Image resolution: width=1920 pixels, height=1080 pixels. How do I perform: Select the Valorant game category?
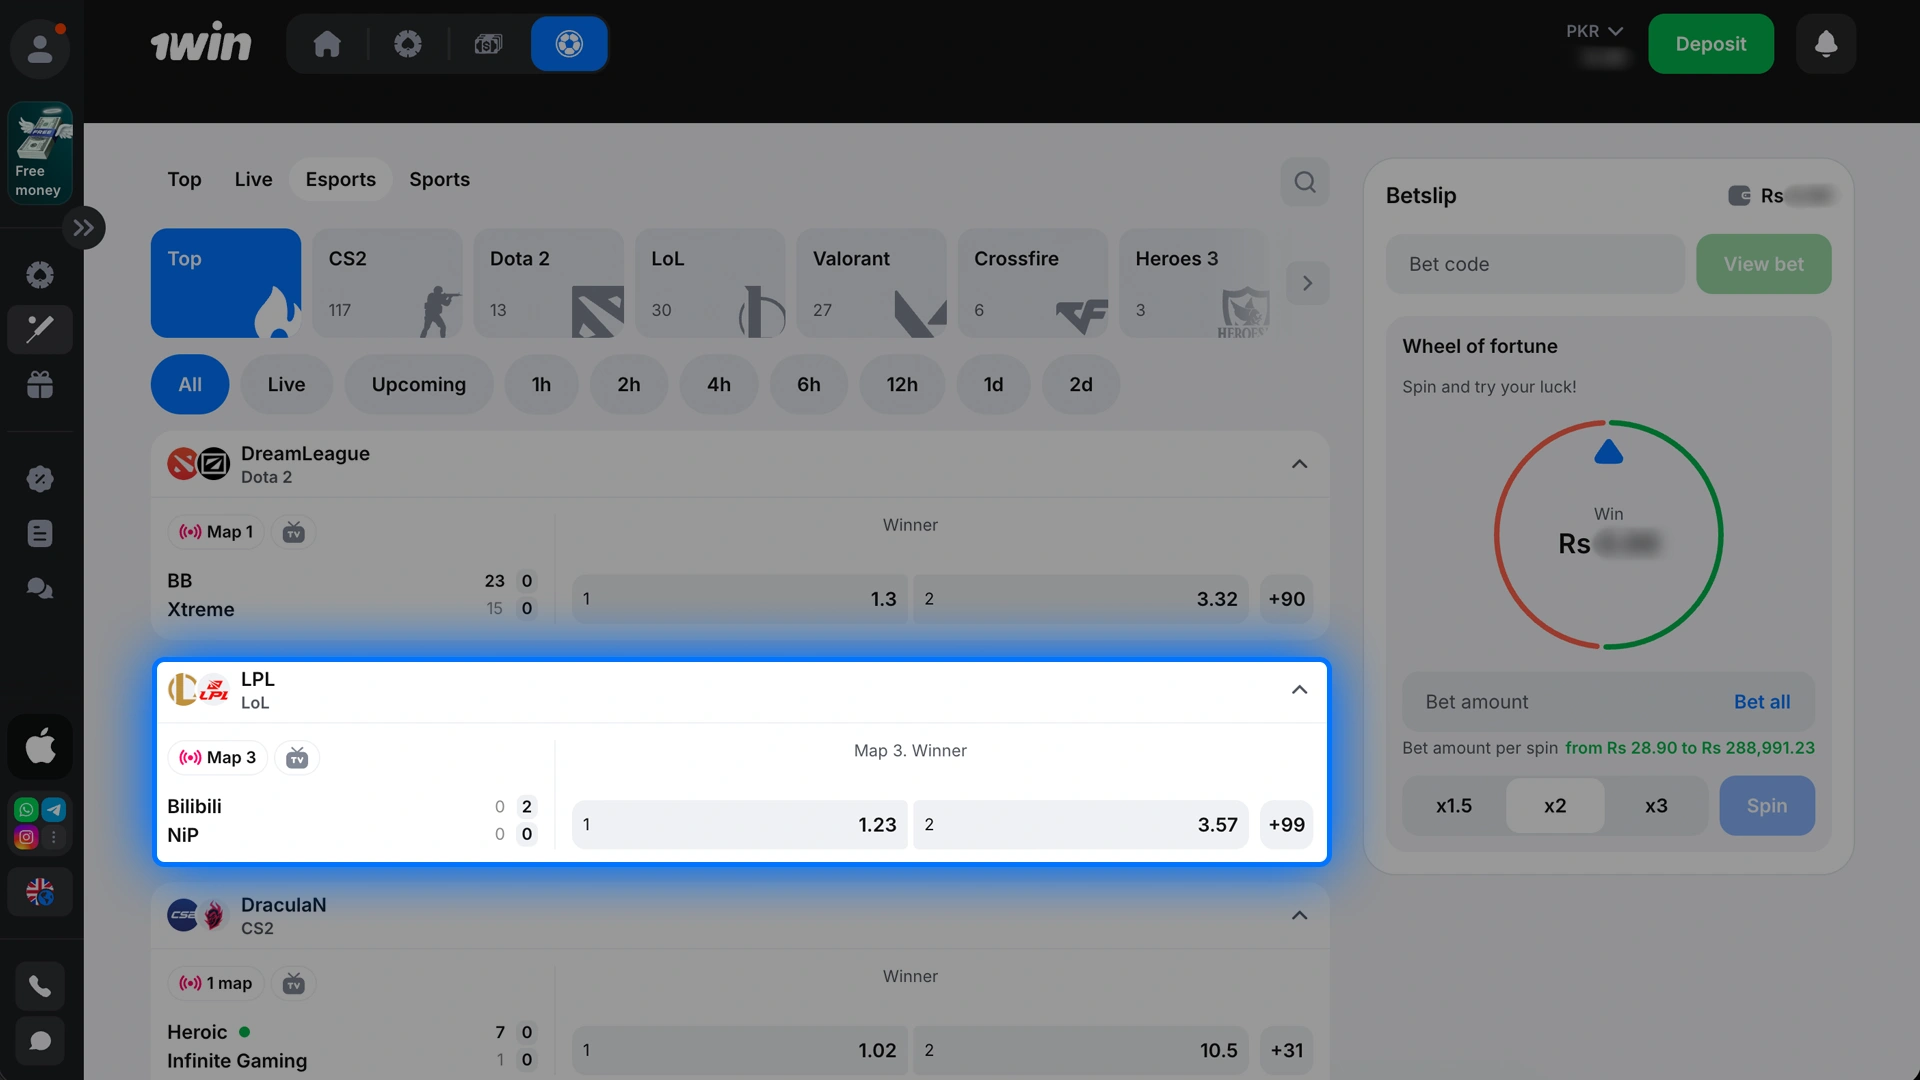point(871,283)
